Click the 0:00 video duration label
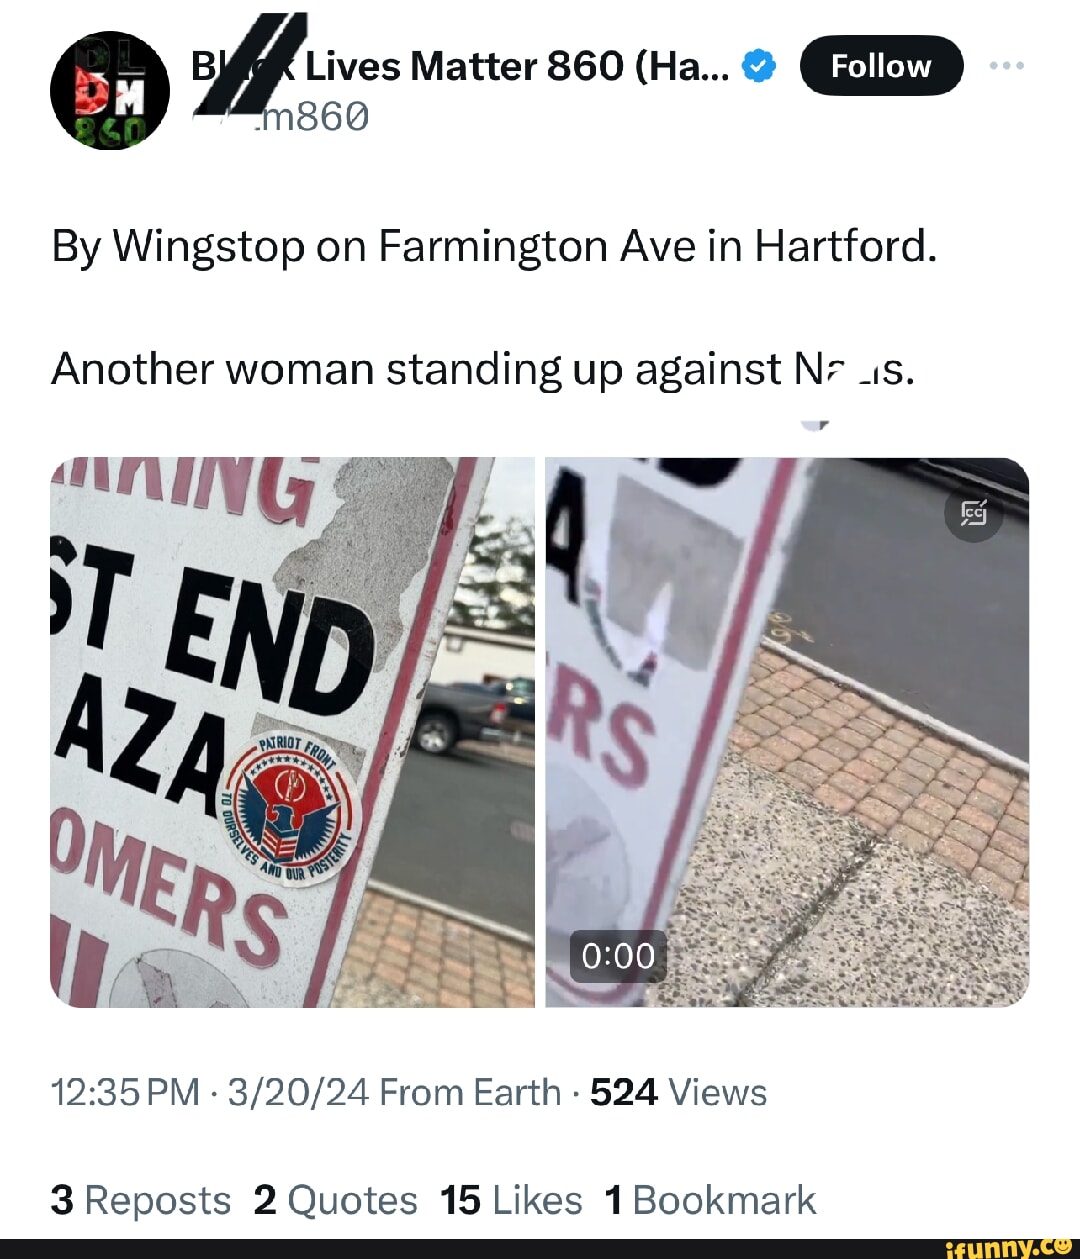This screenshot has width=1080, height=1259. point(618,956)
